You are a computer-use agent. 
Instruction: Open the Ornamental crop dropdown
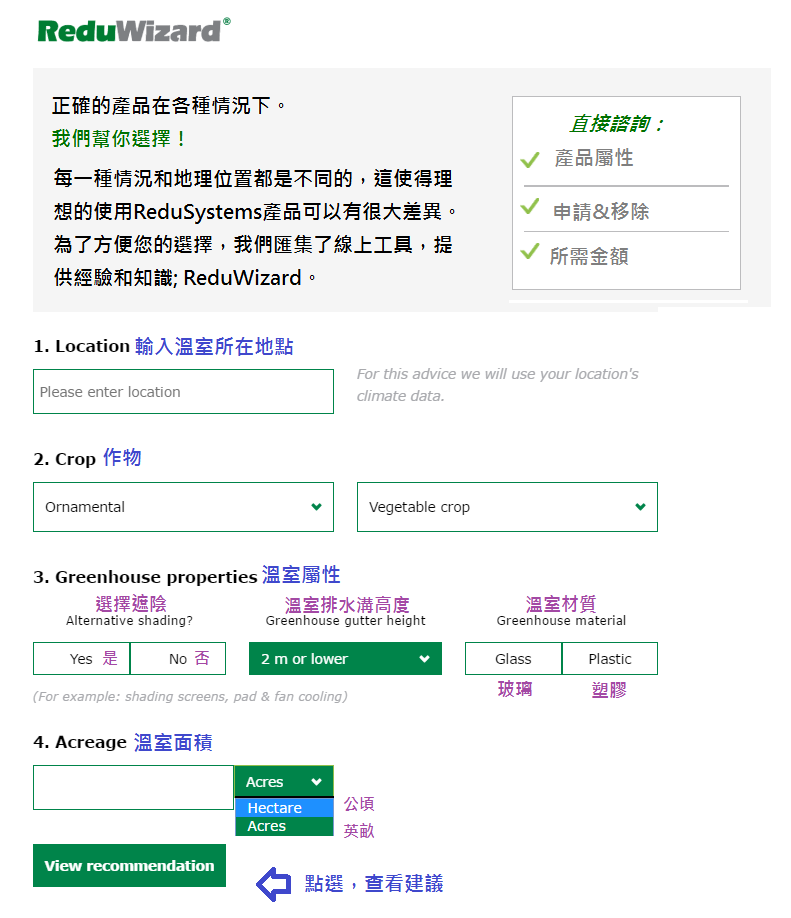pyautogui.click(x=183, y=507)
